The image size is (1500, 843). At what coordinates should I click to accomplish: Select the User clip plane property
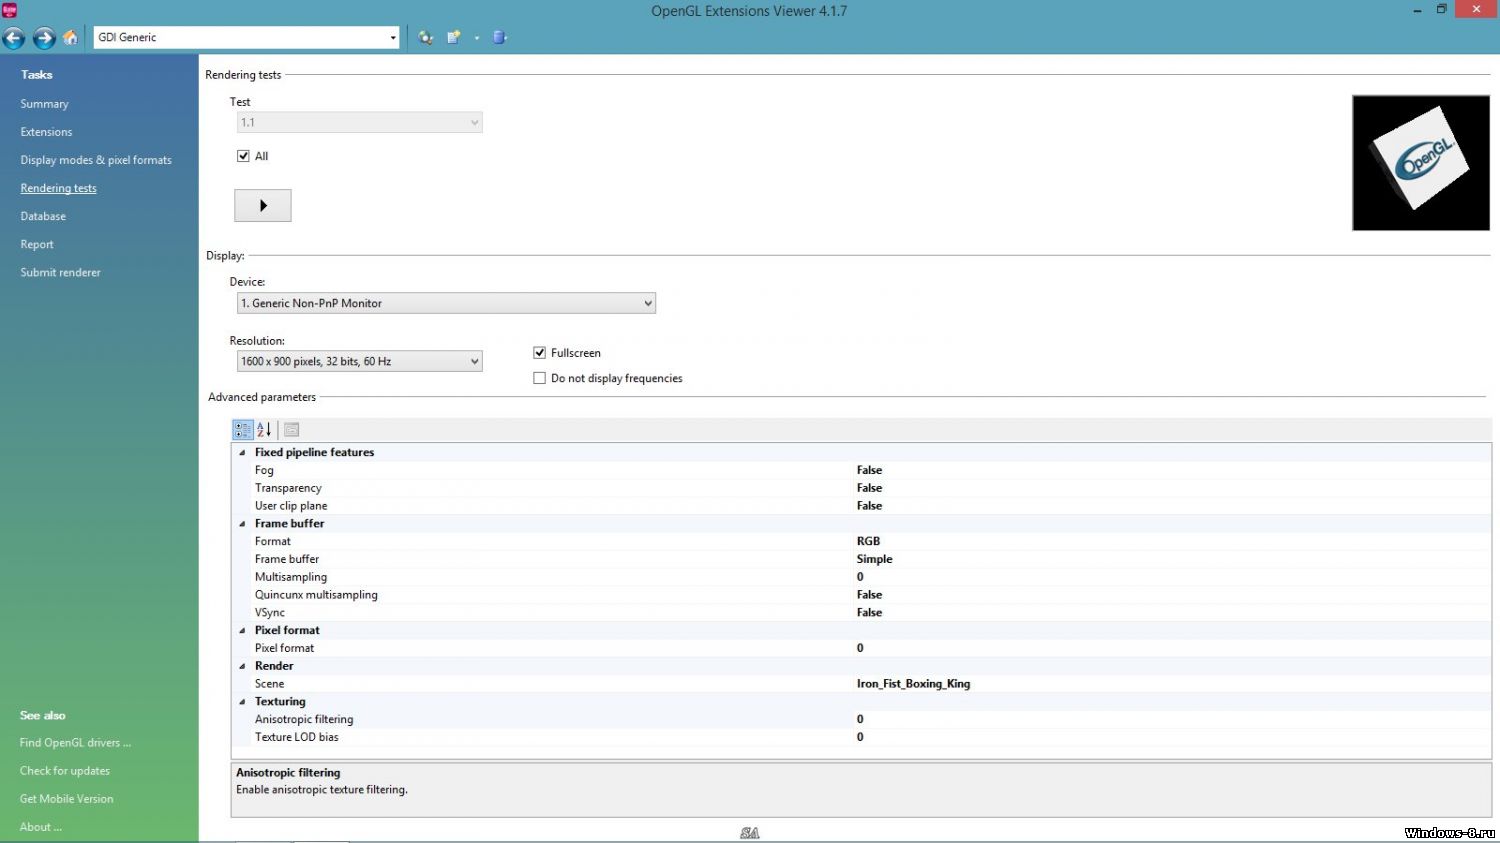861,506
